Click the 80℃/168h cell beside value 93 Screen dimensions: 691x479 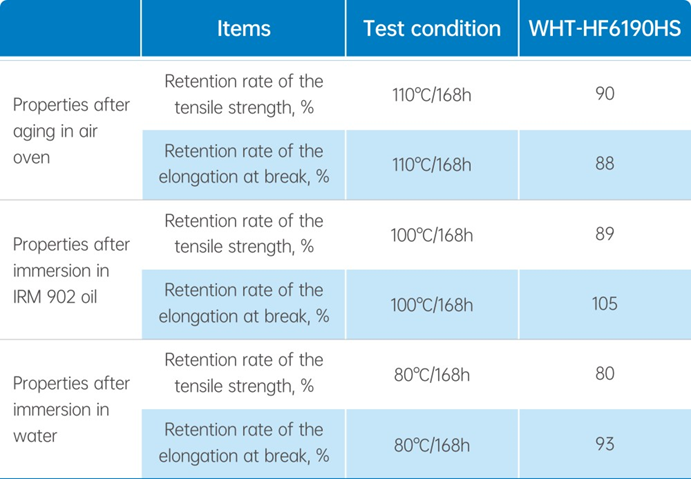pos(432,444)
